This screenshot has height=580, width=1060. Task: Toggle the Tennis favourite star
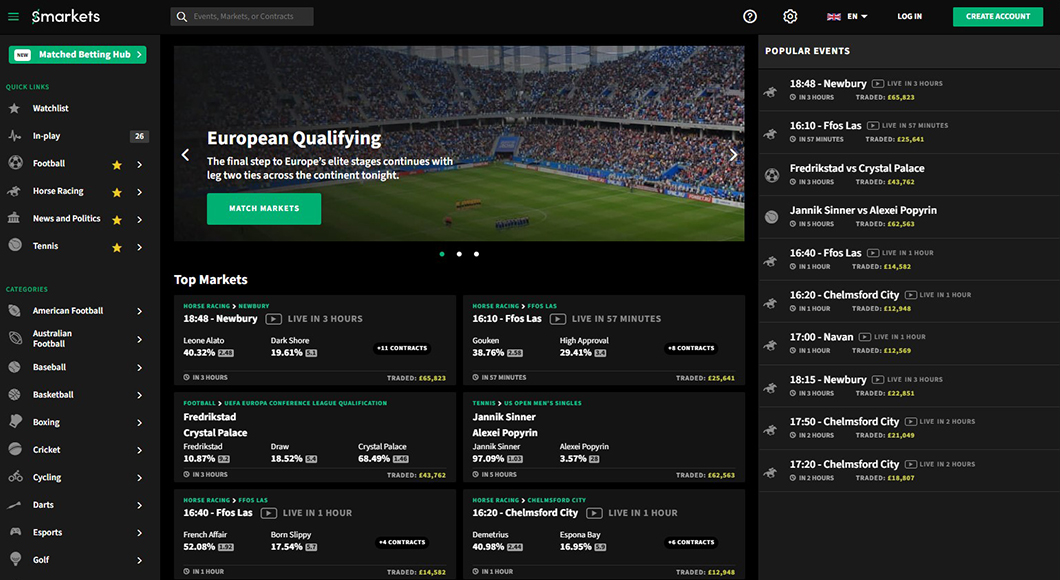(x=117, y=247)
